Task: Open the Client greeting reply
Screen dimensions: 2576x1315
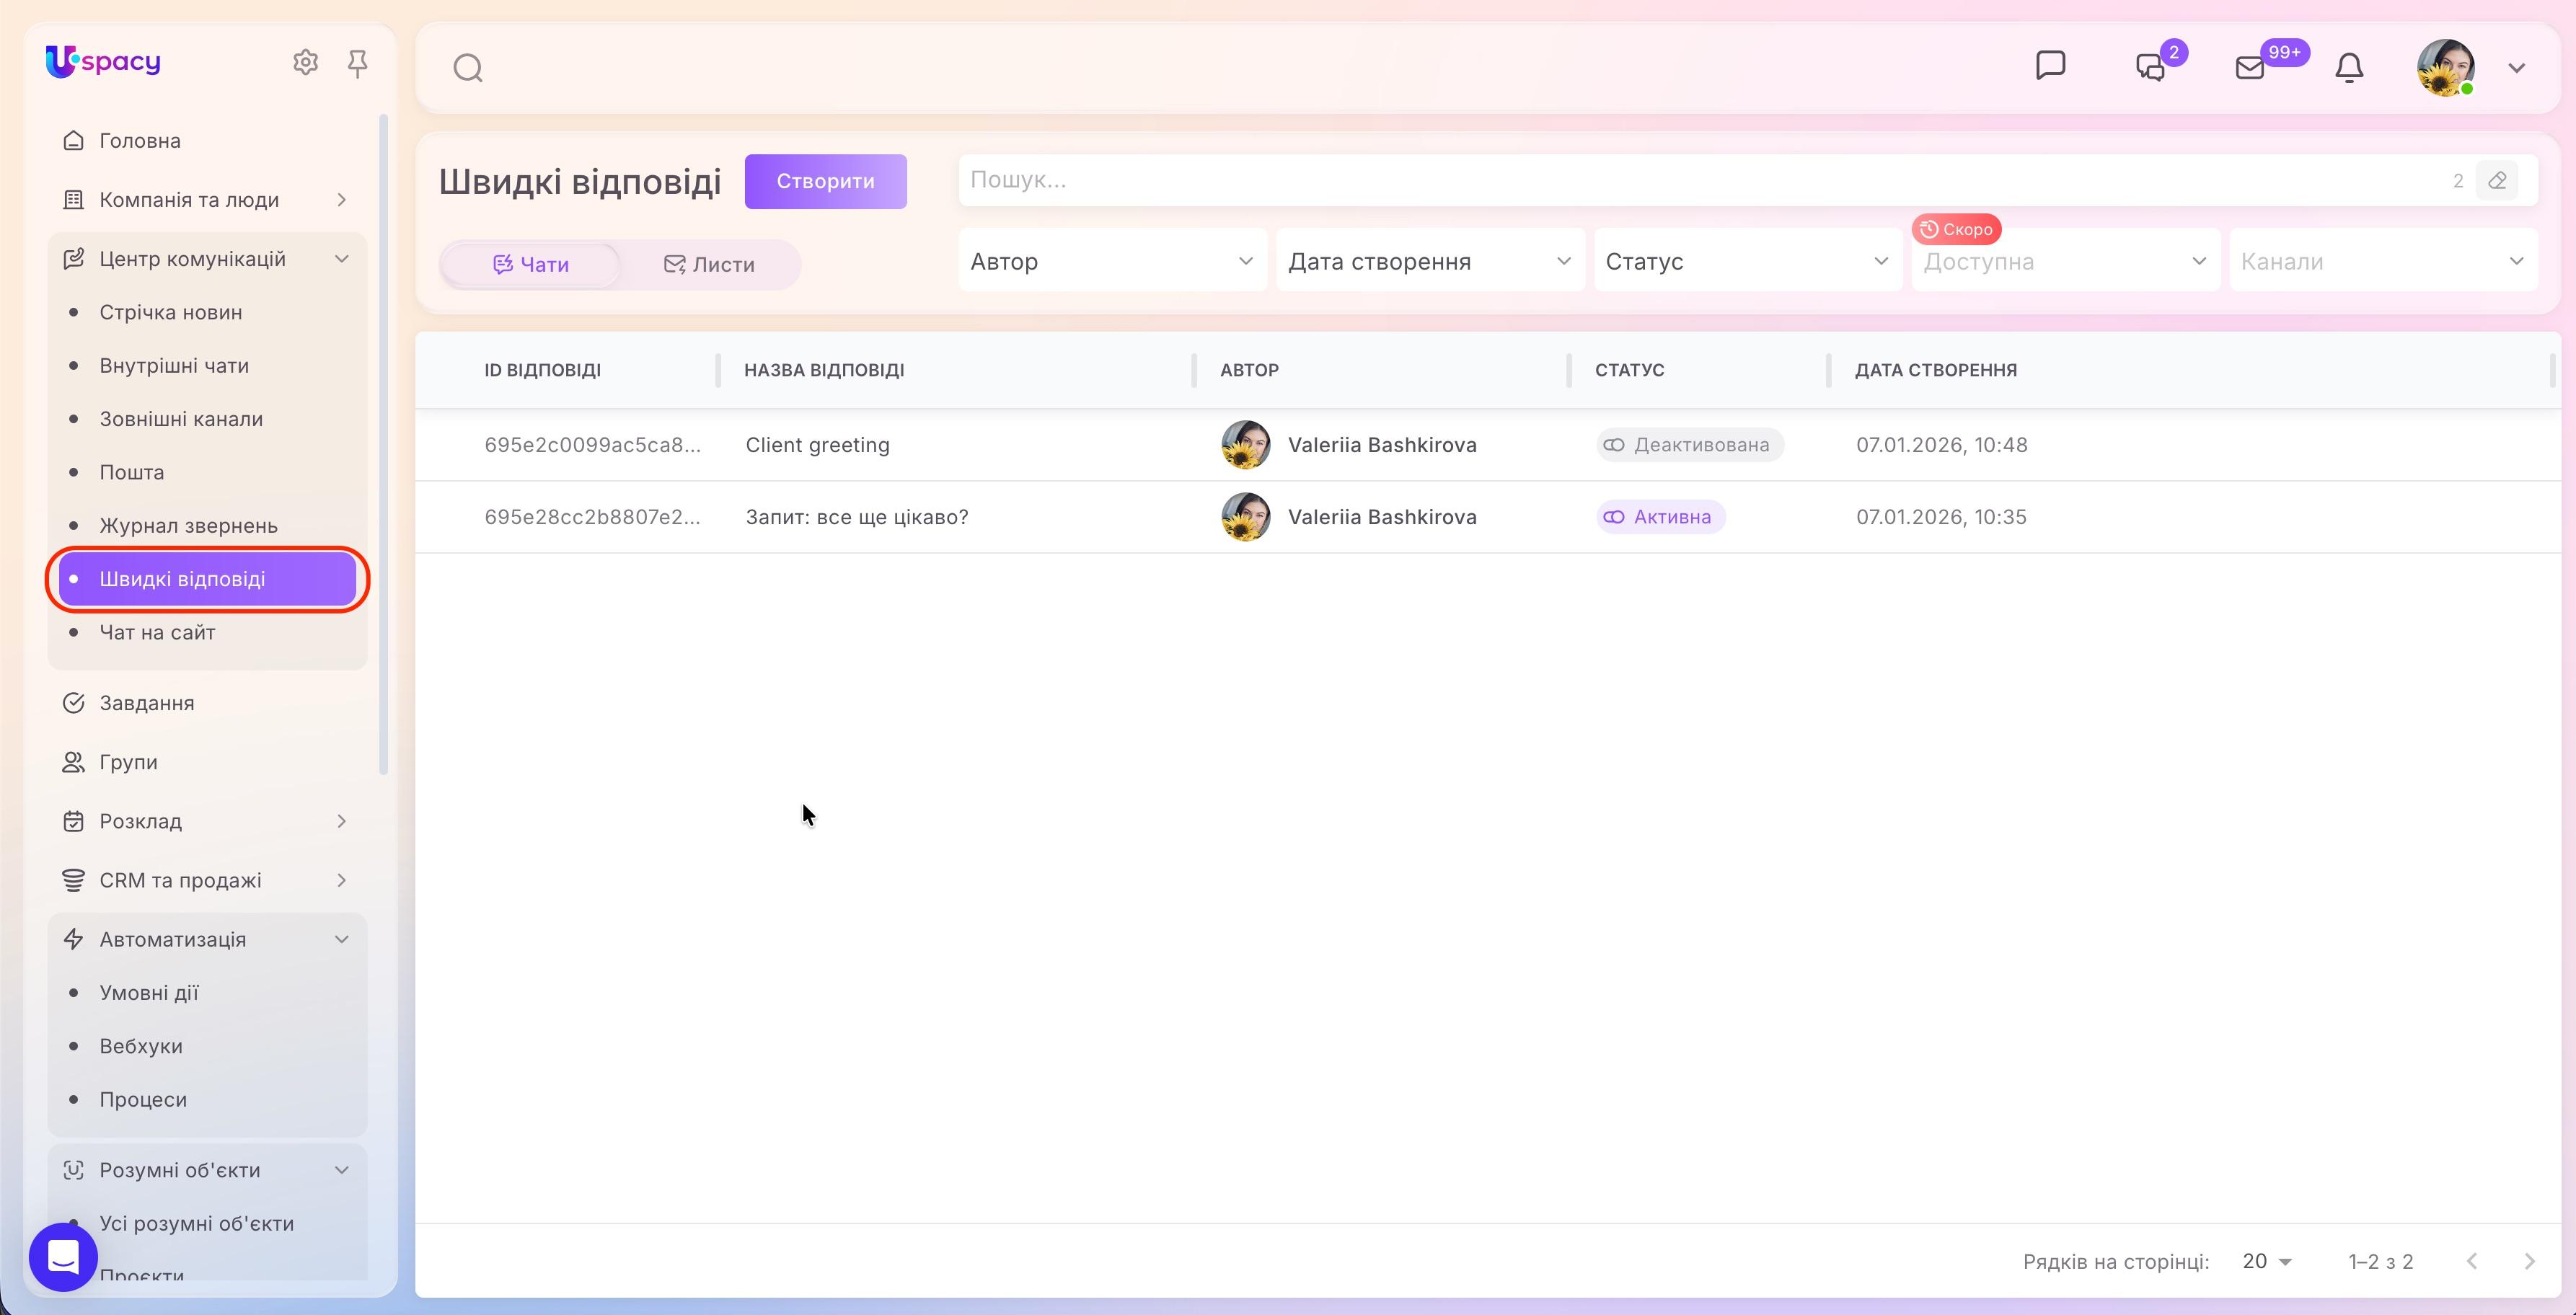Action: click(x=817, y=445)
